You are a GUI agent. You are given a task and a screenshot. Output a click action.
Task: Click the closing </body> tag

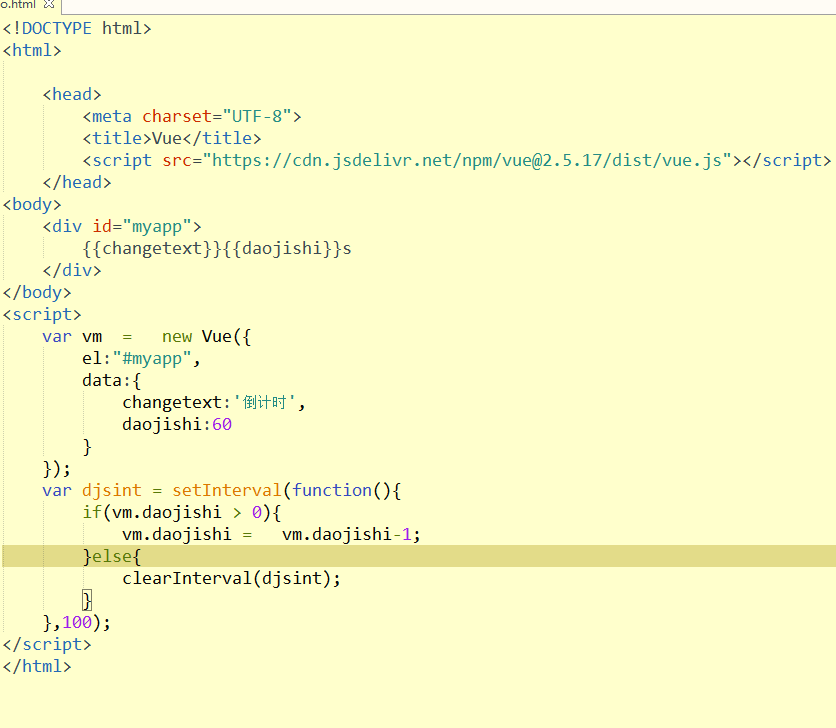37,292
